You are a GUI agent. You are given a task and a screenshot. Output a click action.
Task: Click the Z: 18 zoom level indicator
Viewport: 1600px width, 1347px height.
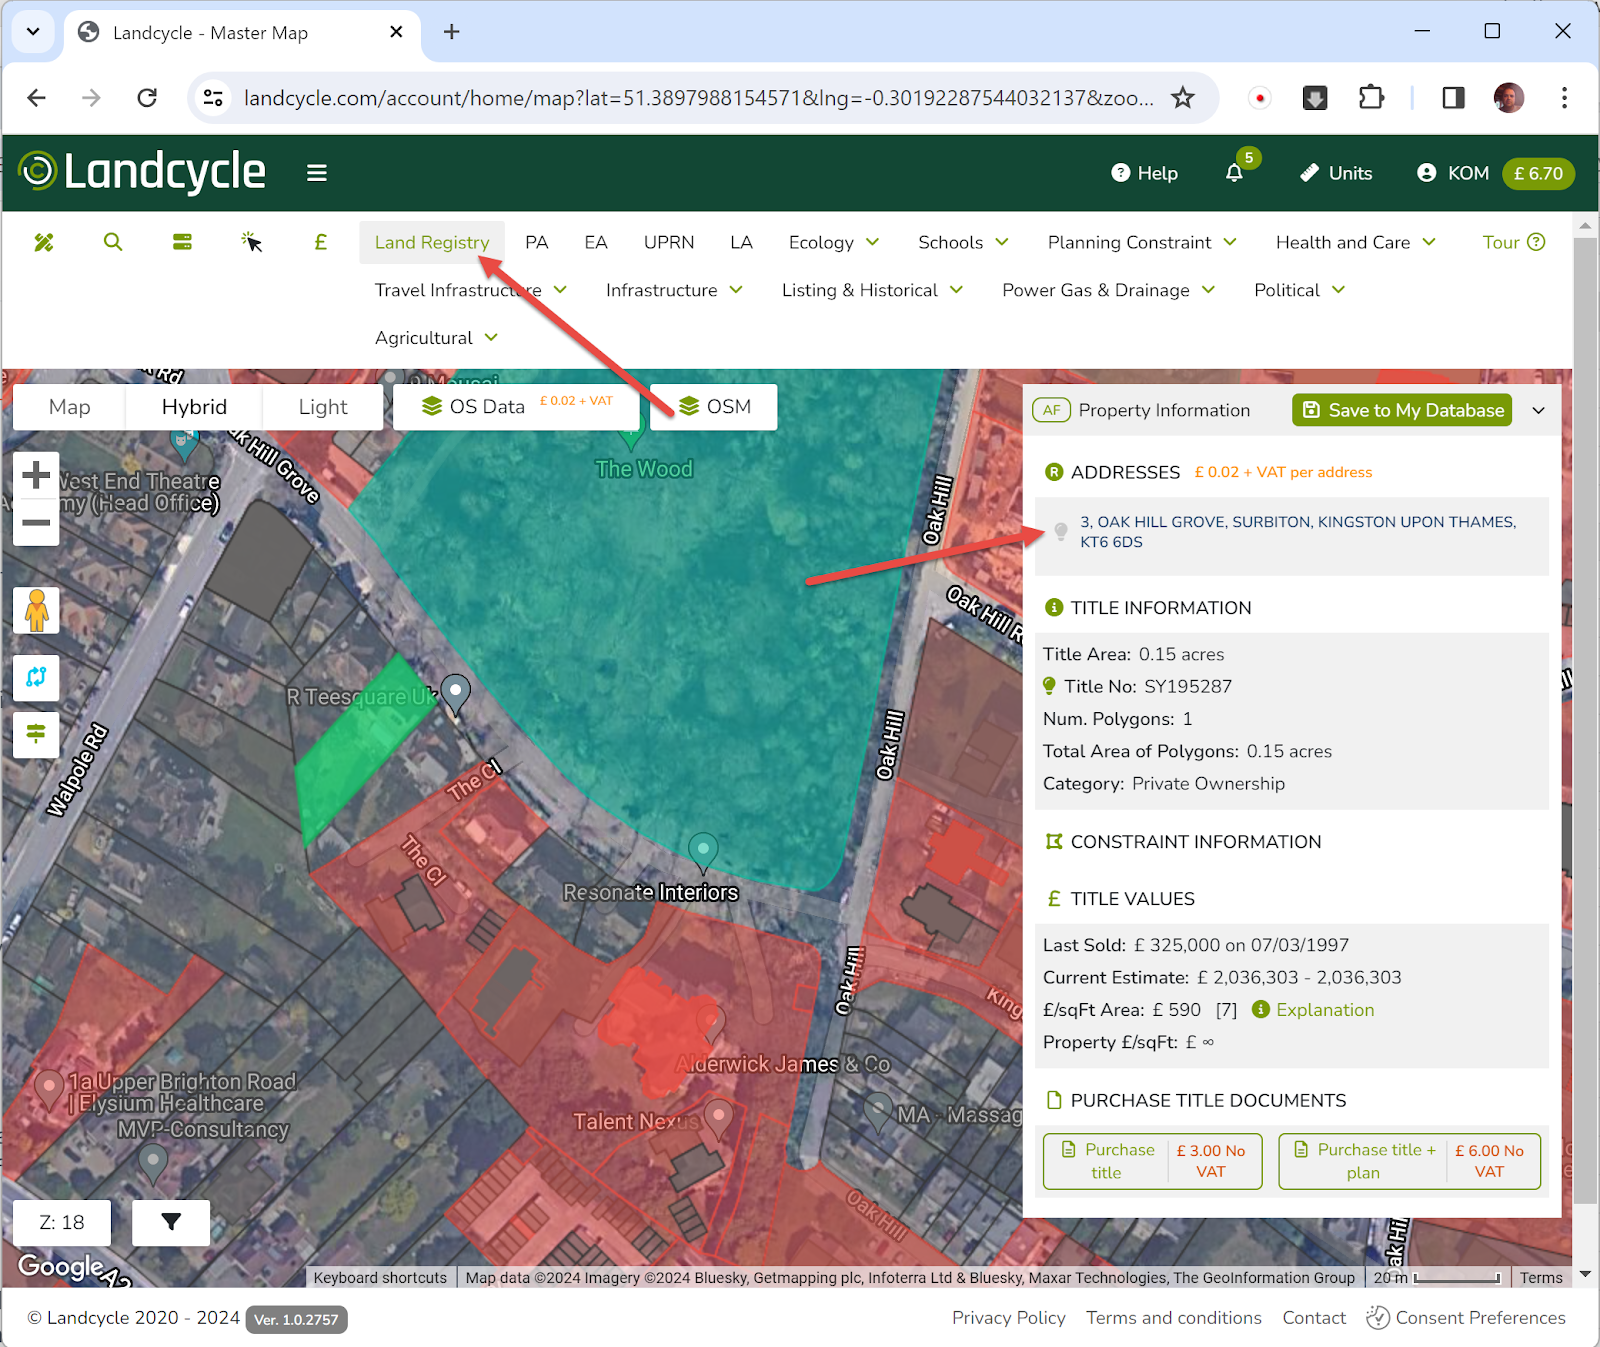pyautogui.click(x=62, y=1222)
